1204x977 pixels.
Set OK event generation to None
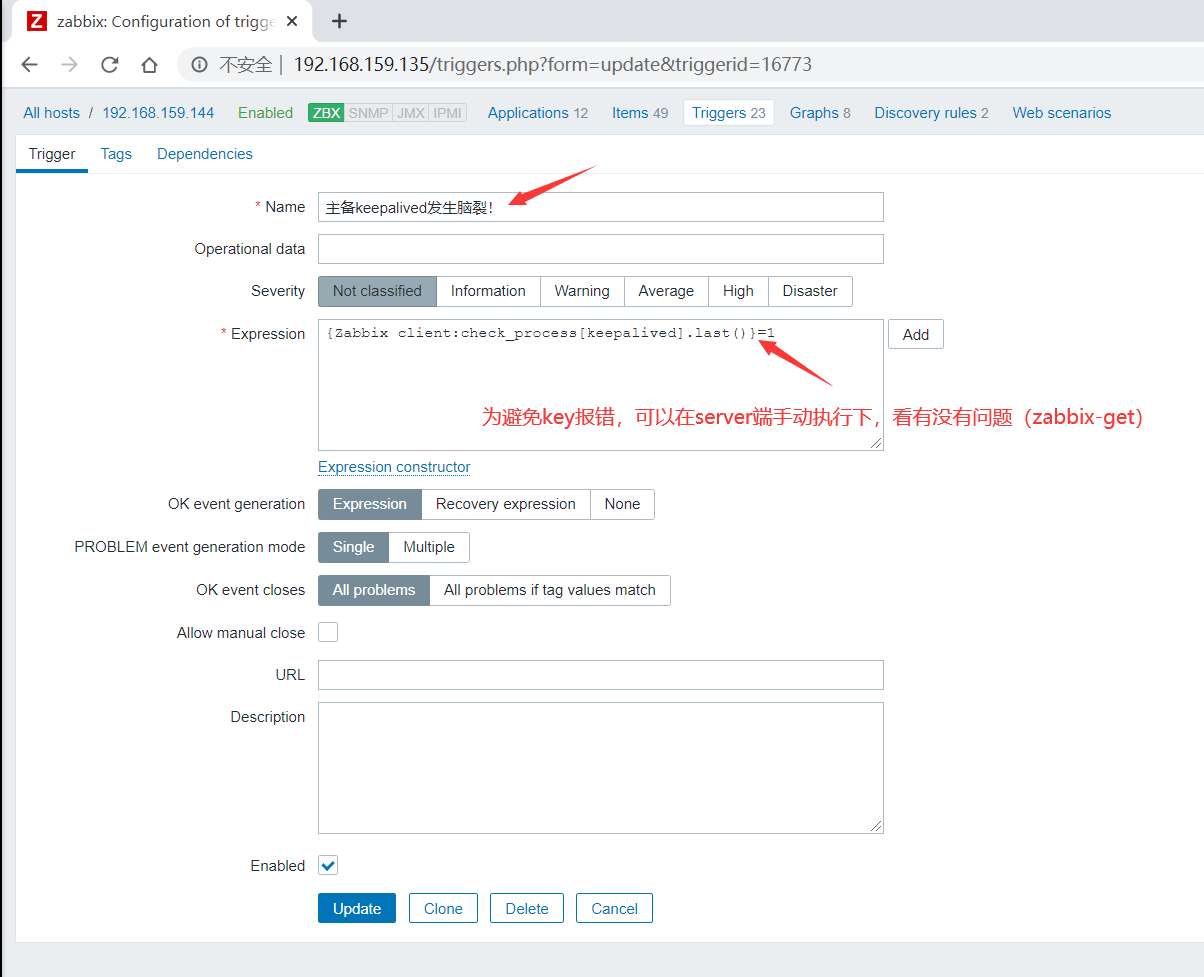(622, 504)
